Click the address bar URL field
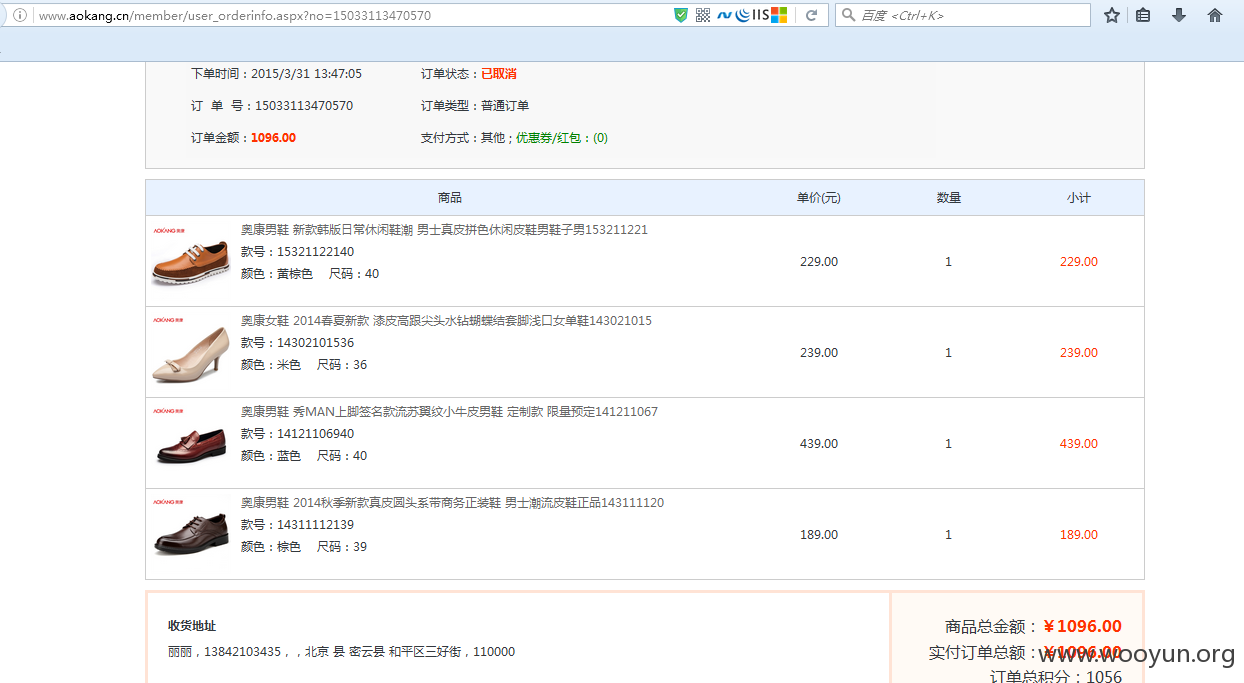Viewport: 1244px width, 683px height. click(350, 15)
